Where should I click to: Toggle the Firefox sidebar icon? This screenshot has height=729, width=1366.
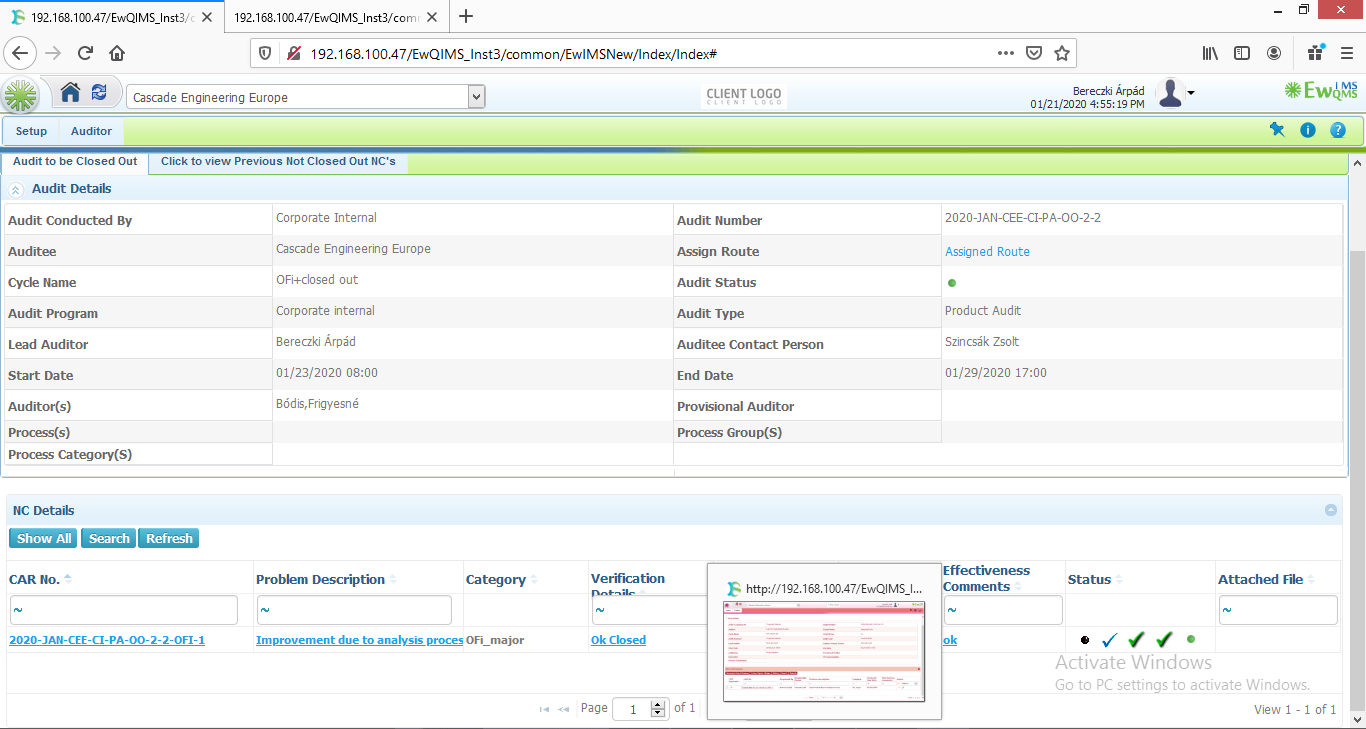[x=1242, y=53]
